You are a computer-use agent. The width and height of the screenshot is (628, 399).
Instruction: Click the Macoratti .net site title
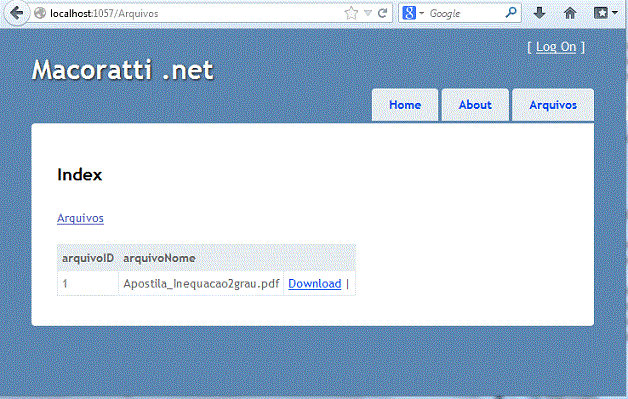tap(123, 70)
